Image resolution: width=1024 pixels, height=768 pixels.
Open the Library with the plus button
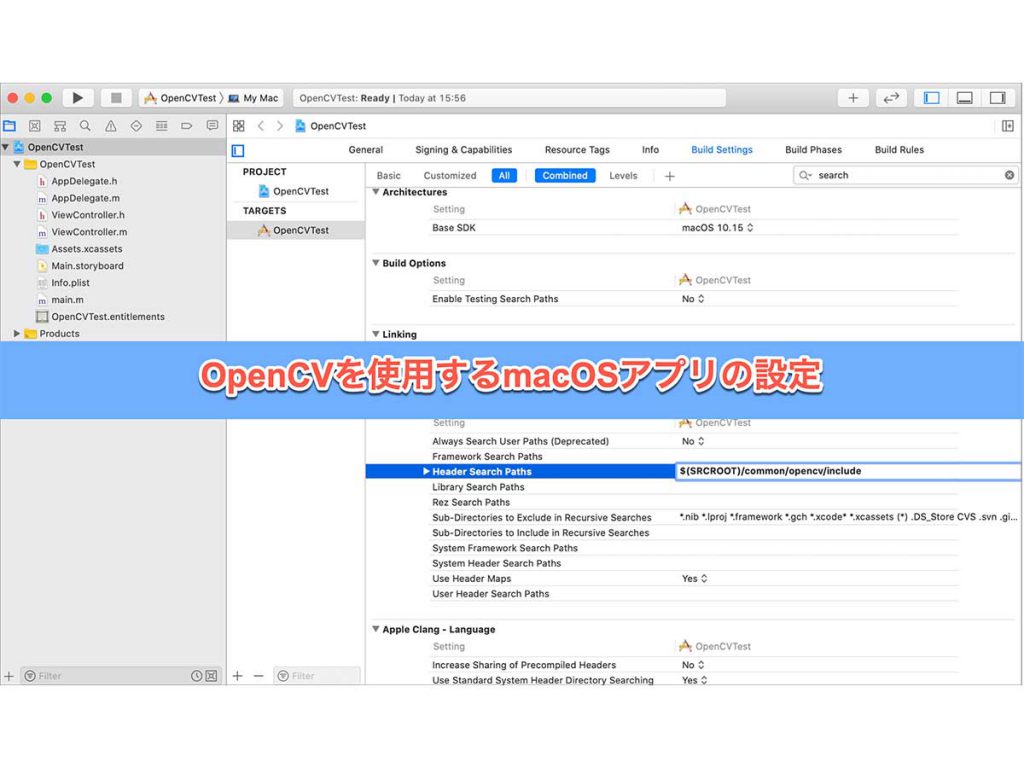[x=853, y=98]
